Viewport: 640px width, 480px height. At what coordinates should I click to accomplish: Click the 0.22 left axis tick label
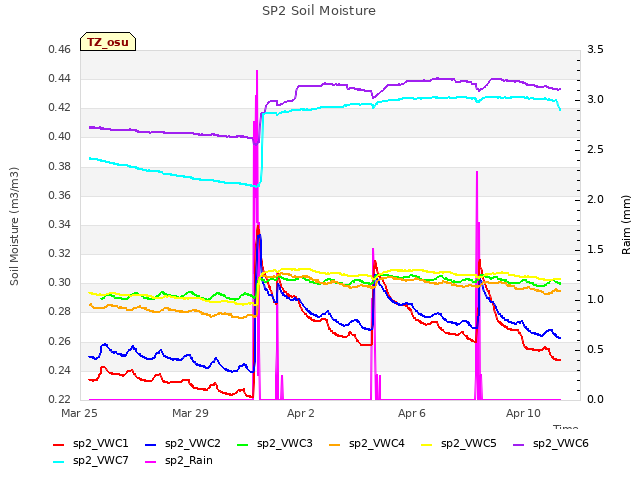(x=60, y=399)
